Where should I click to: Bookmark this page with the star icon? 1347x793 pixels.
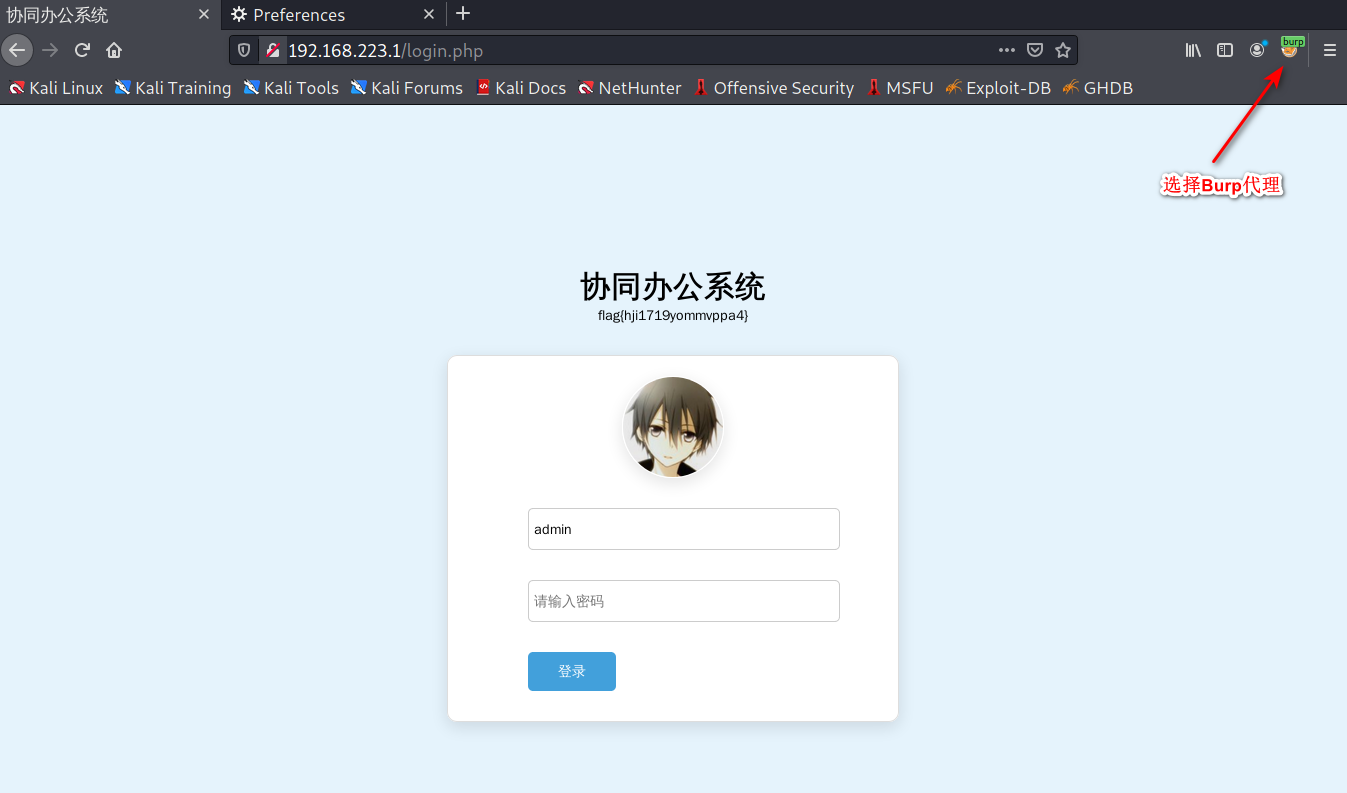1063,50
